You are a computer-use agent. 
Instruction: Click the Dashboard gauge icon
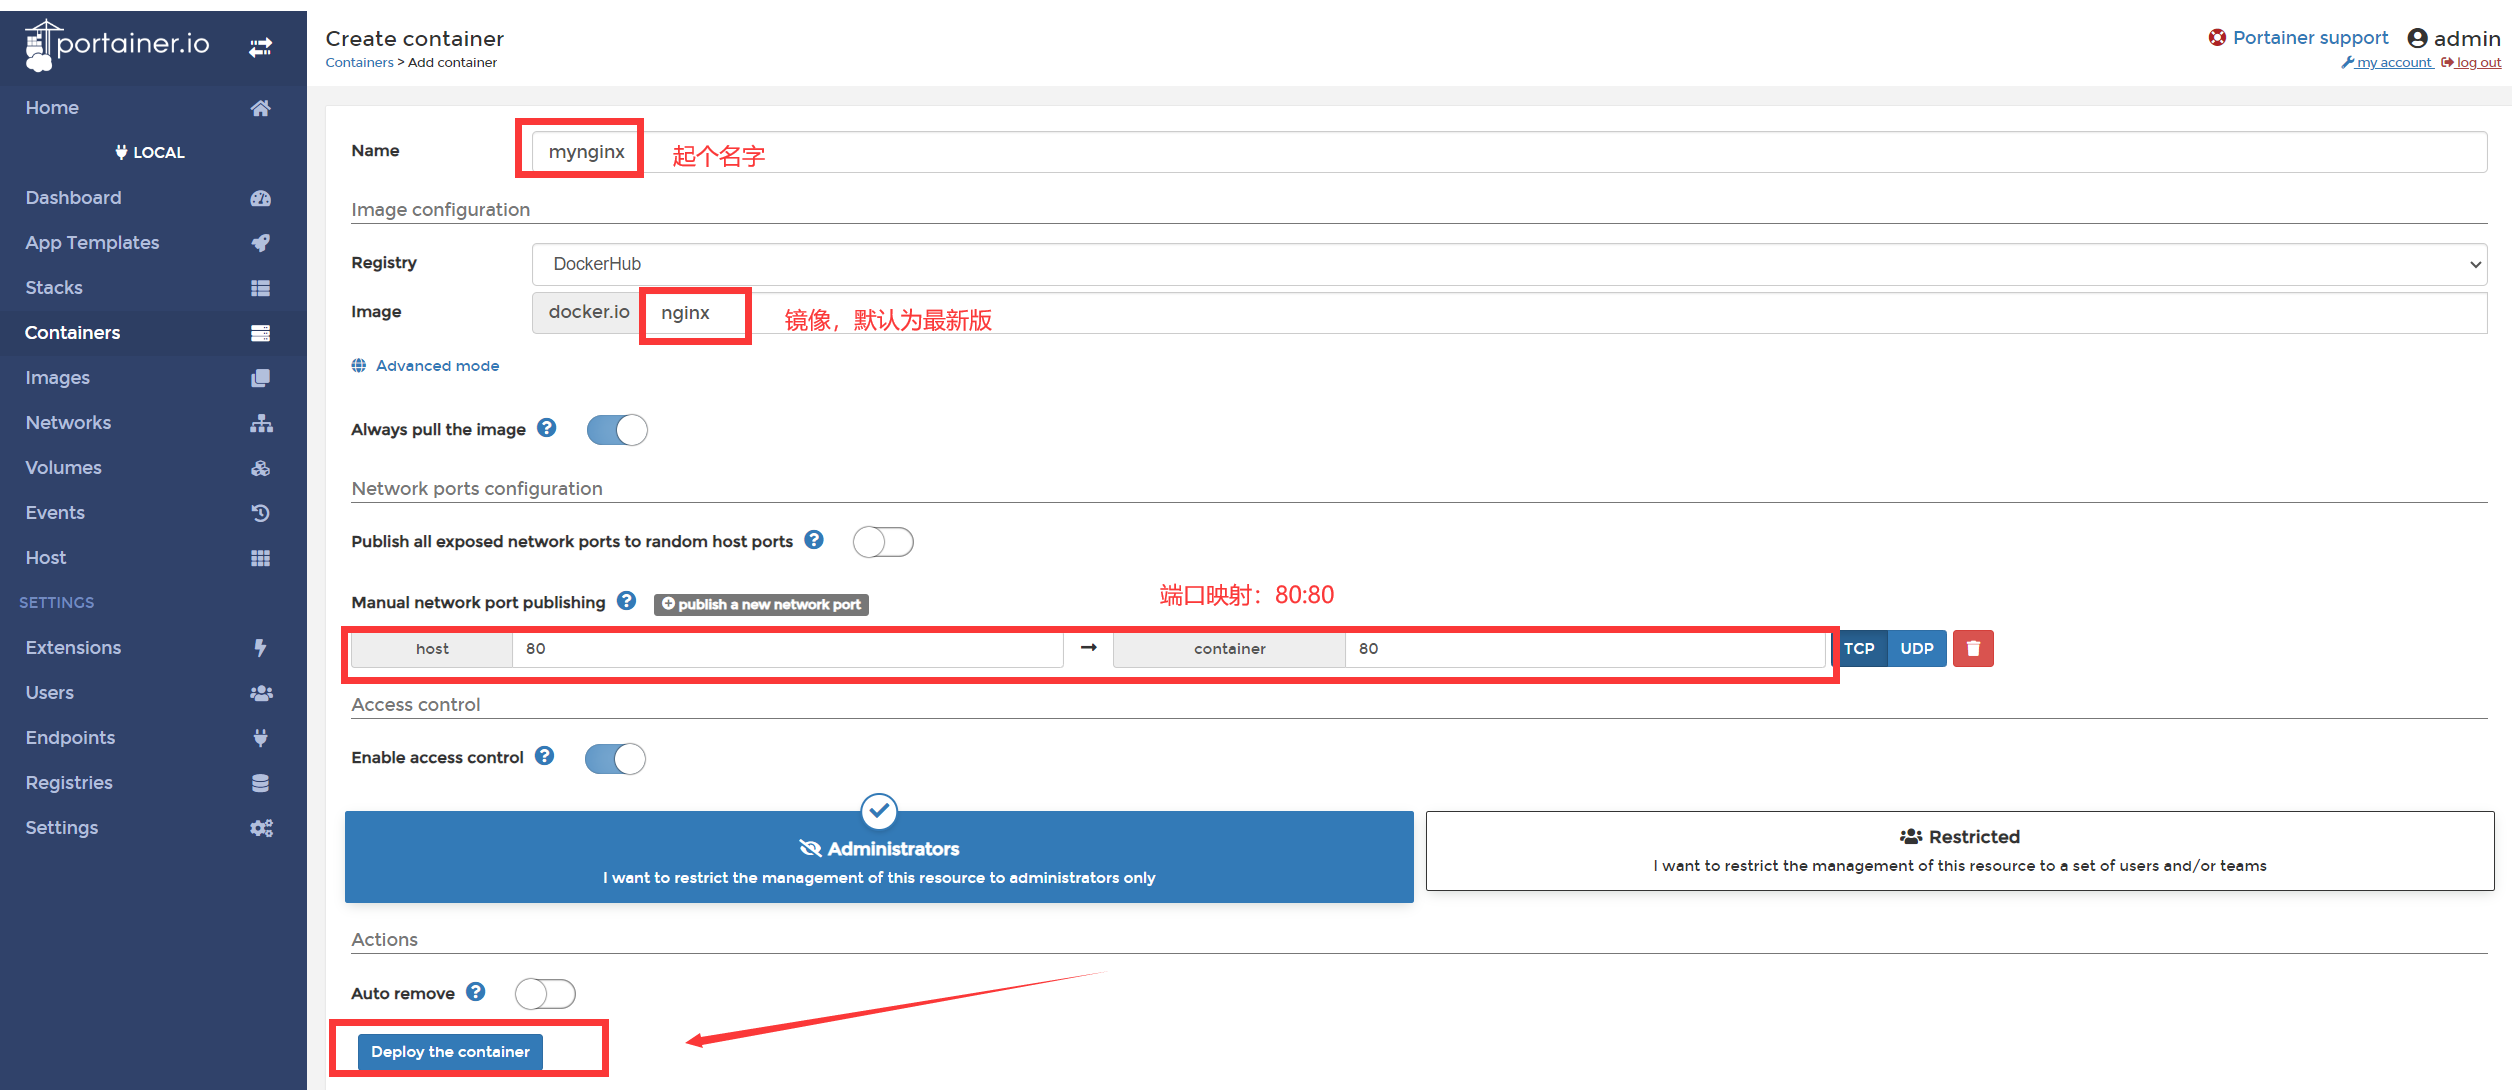coord(260,198)
